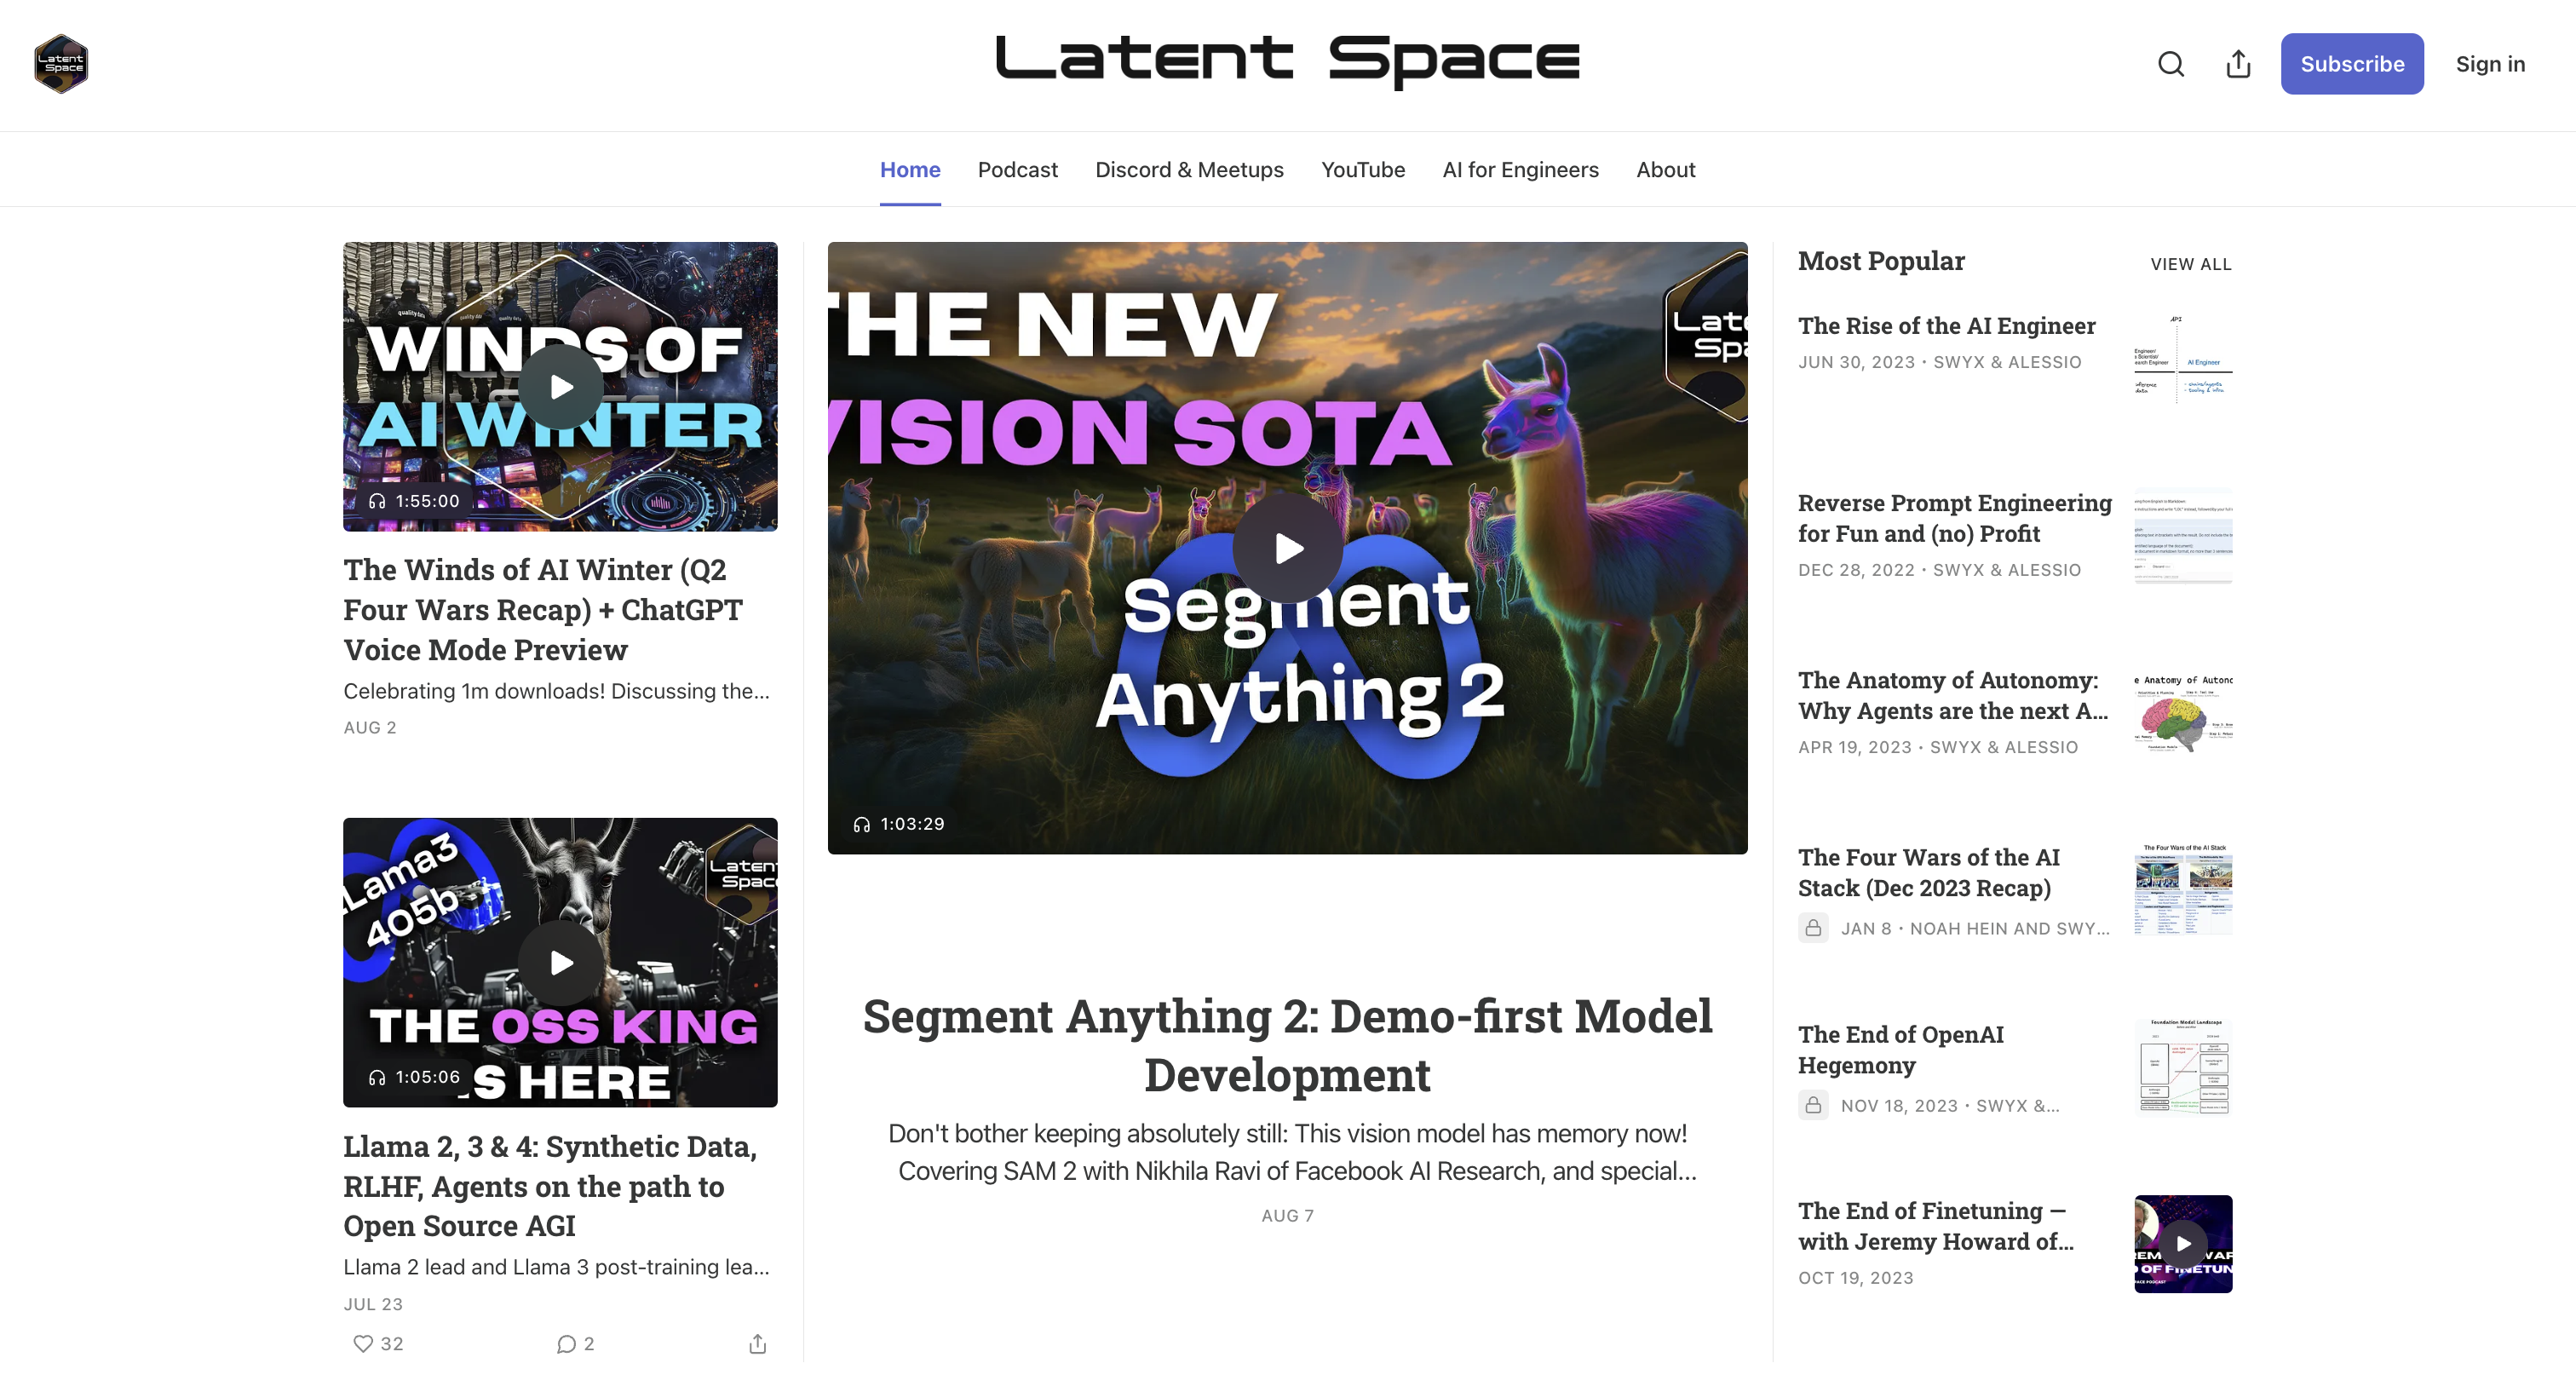Click 'JUN 30, 2023 · SWYX & ALESSIO' byline
The width and height of the screenshot is (2576, 1392).
[1939, 362]
